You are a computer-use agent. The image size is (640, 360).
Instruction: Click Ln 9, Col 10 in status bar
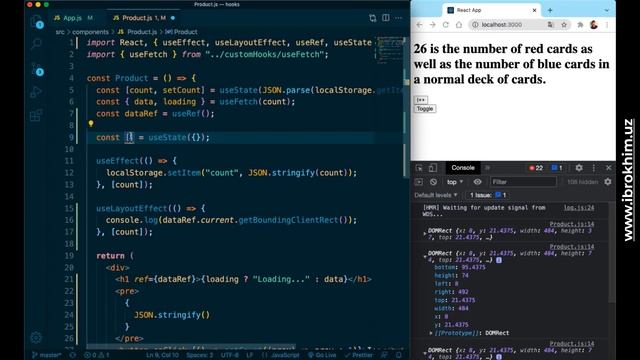pyautogui.click(x=162, y=355)
